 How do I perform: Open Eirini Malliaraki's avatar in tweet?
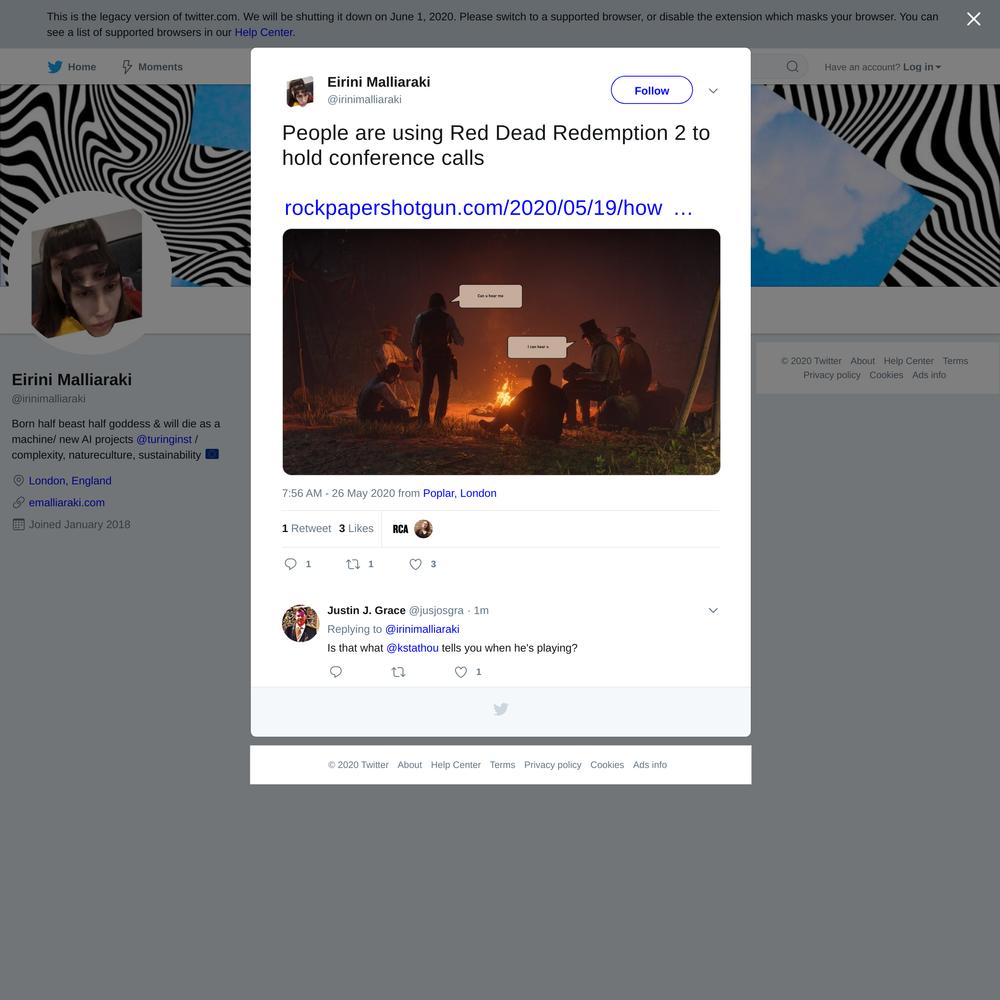point(300,91)
